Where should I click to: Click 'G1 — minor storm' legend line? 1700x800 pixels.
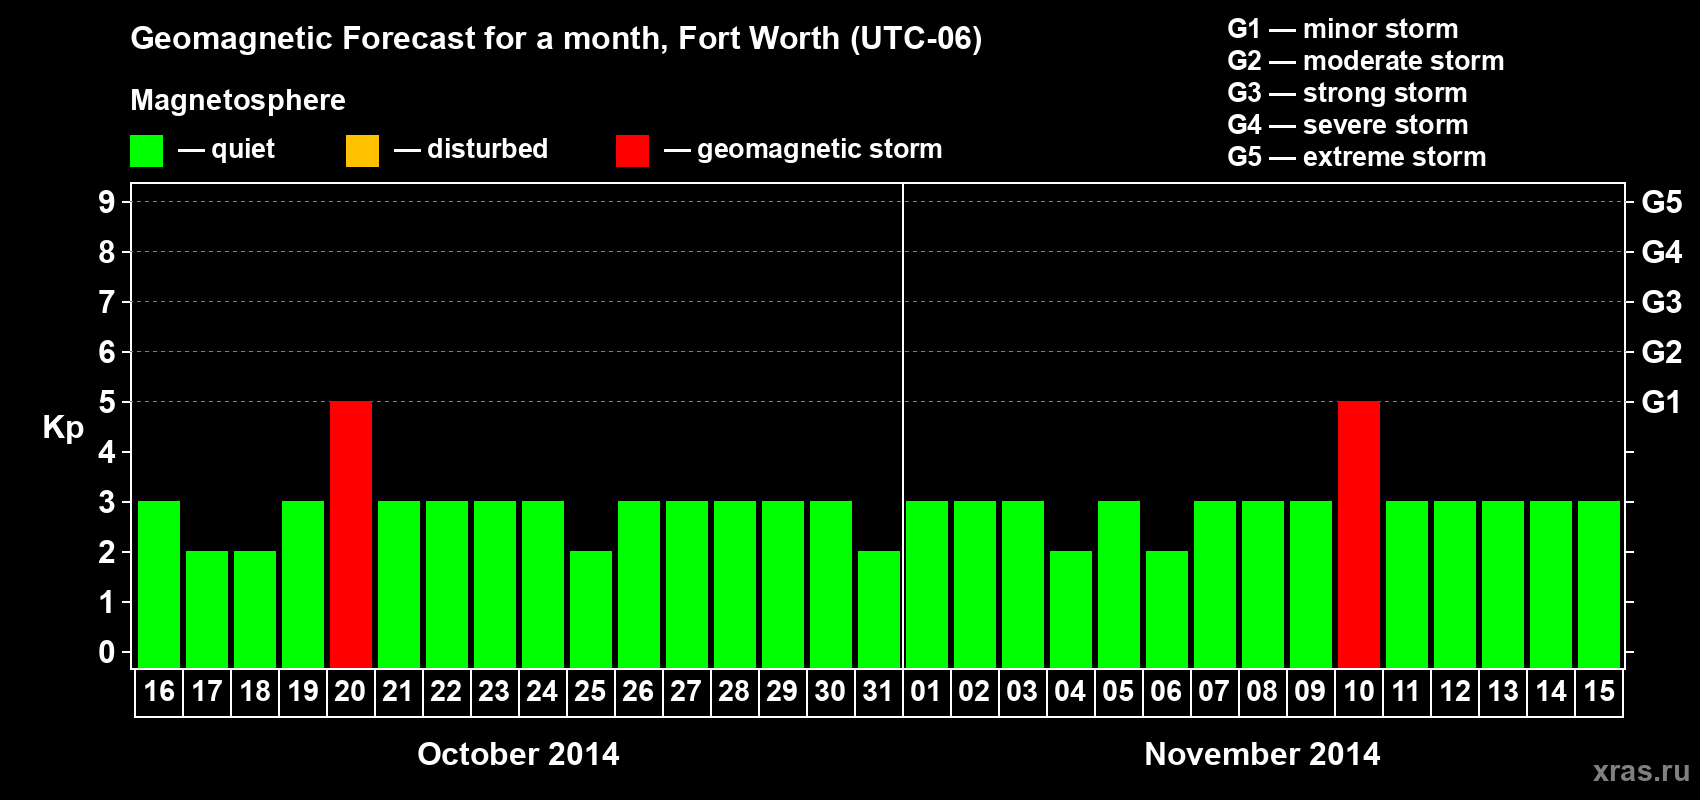click(1343, 29)
